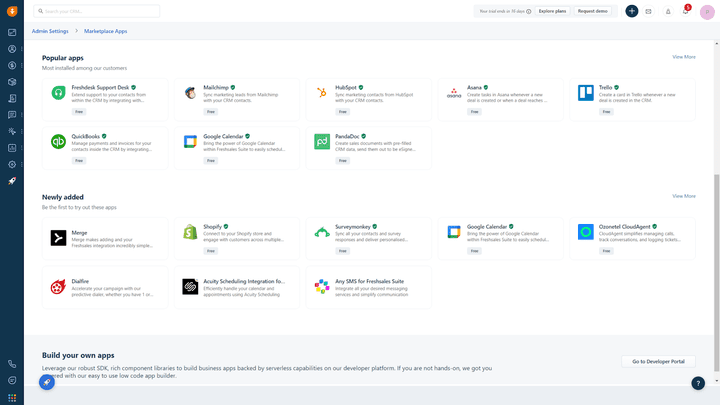The width and height of the screenshot is (720, 405).
Task: Open the Dashboard sidebar icon
Action: coord(12,33)
